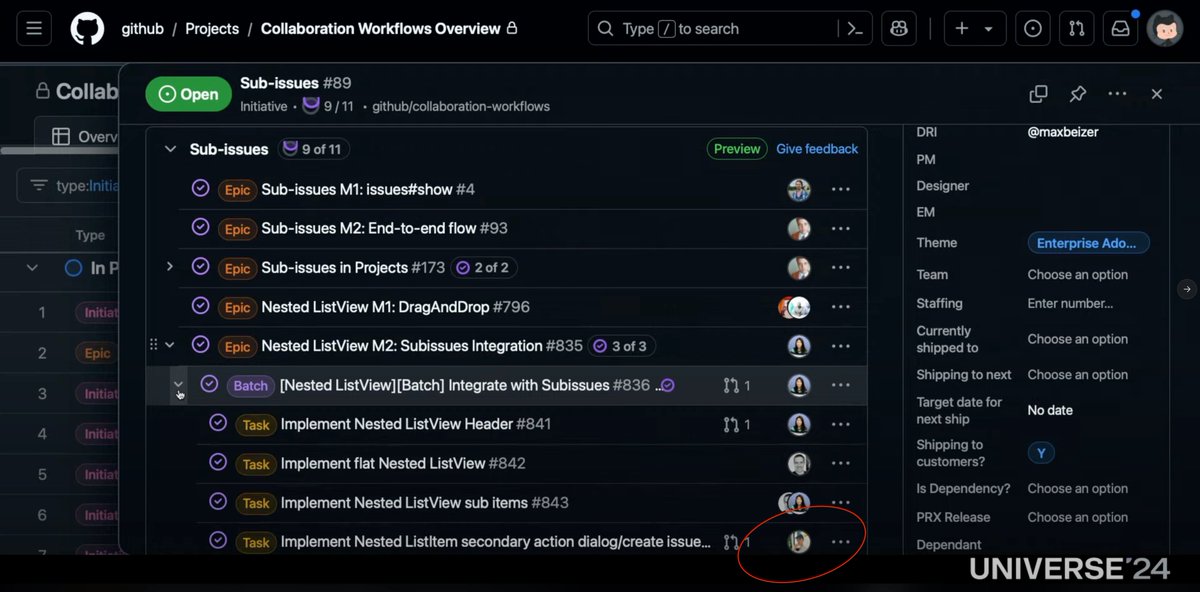The width and height of the screenshot is (1200, 592).
Task: Open the notifications inbox icon
Action: [x=1121, y=28]
